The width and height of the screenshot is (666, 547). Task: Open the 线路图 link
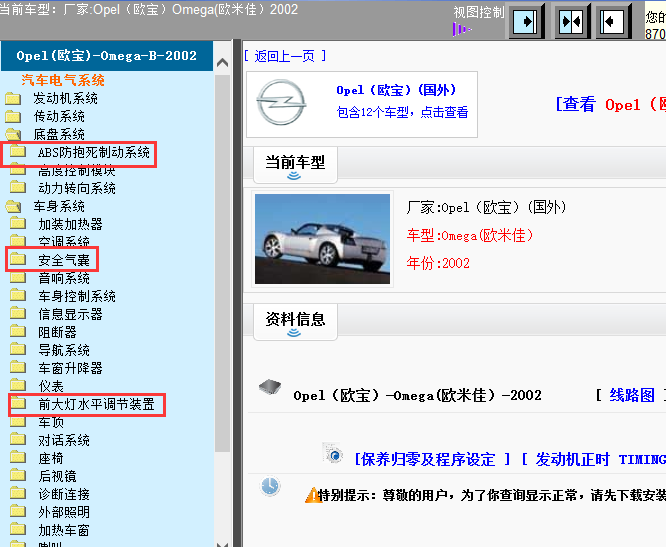pyautogui.click(x=632, y=395)
